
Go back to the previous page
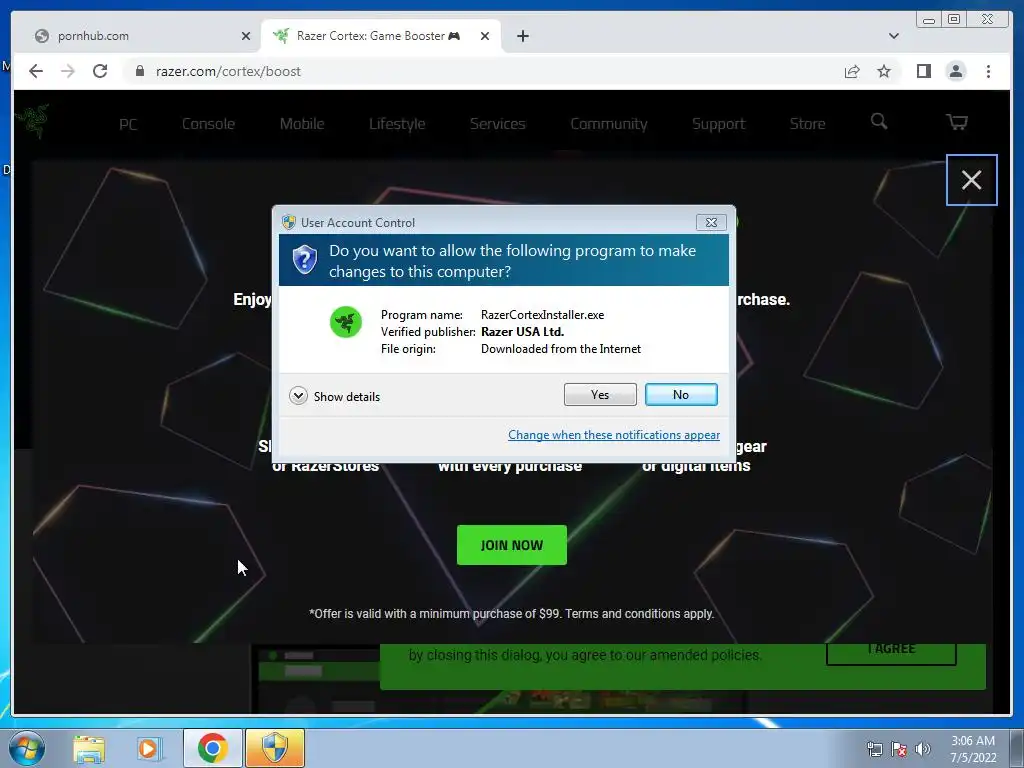tap(36, 71)
